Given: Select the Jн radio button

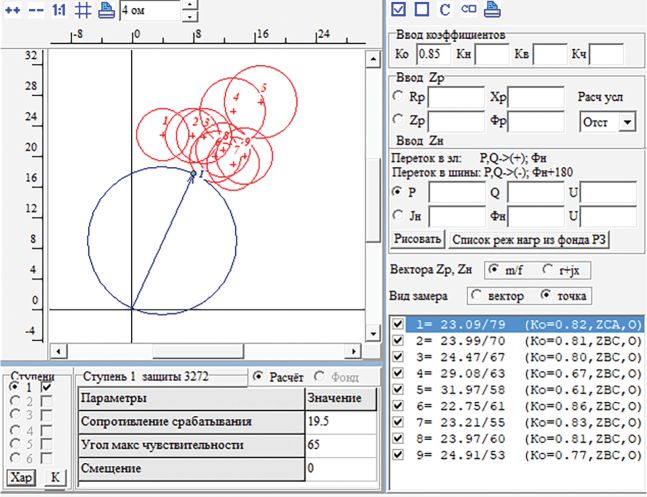Looking at the screenshot, I should 398,215.
